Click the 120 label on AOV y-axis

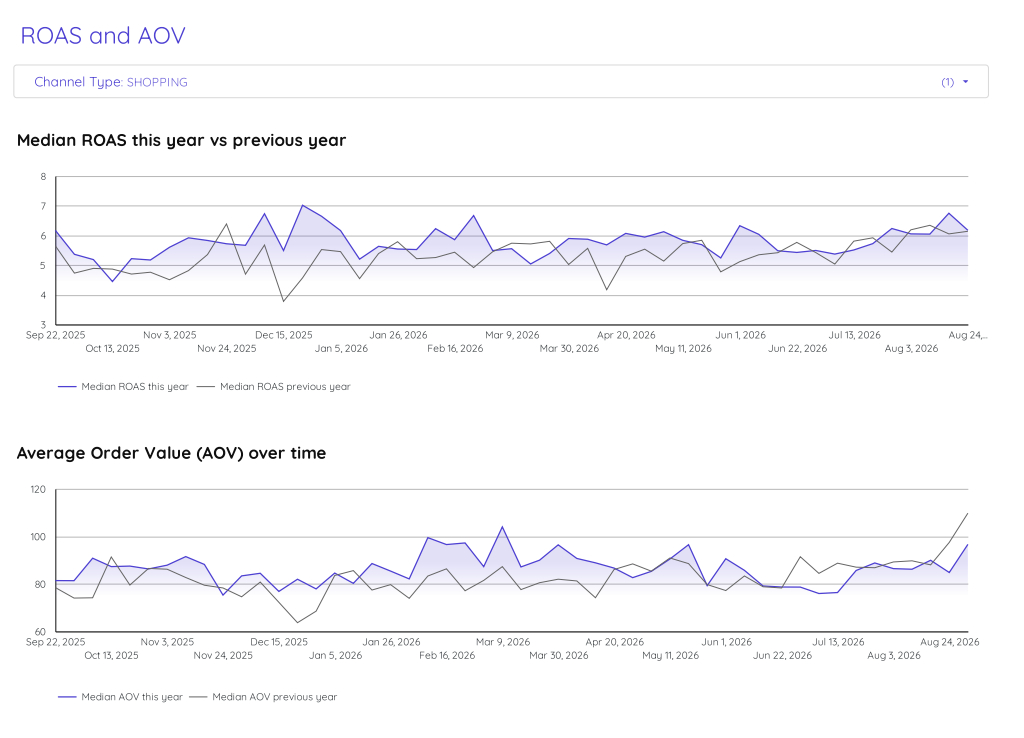tap(38, 489)
